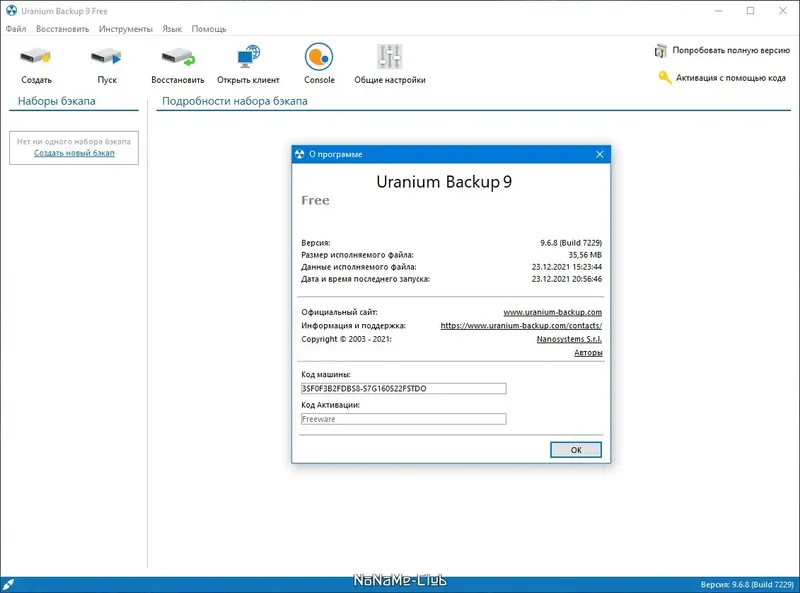This screenshot has width=800, height=593.
Task: Click the Создать новый бэкап link
Action: click(x=74, y=153)
